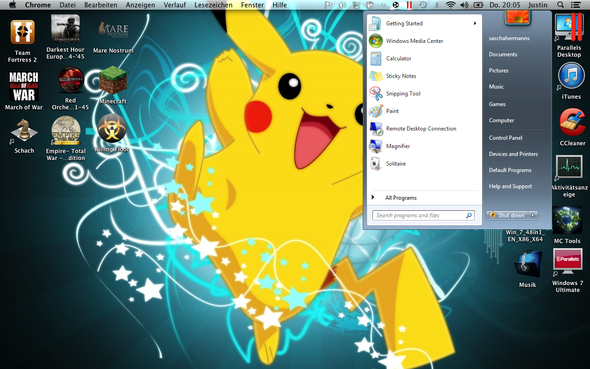Screen dimensions: 590x369
Task: Open Games from Start menu
Action: tap(497, 104)
